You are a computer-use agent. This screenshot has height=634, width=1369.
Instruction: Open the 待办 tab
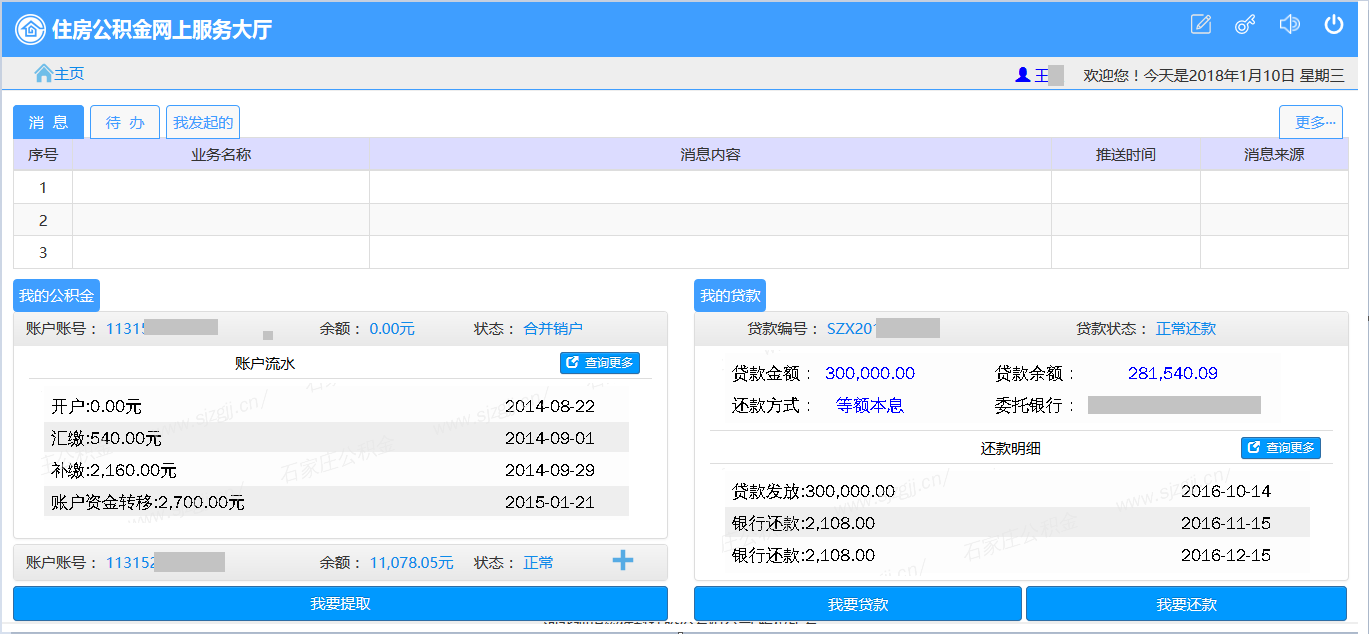pyautogui.click(x=125, y=122)
